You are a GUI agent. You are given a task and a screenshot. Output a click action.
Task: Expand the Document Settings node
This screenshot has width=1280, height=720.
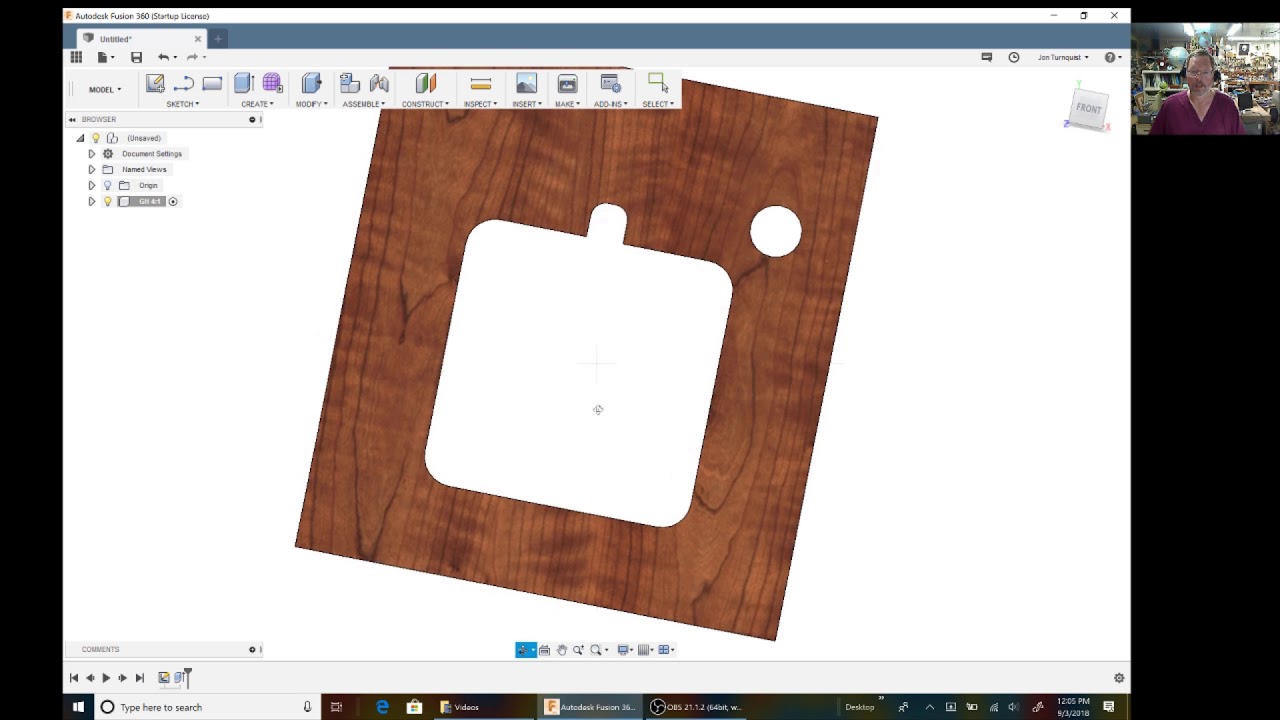click(x=91, y=154)
